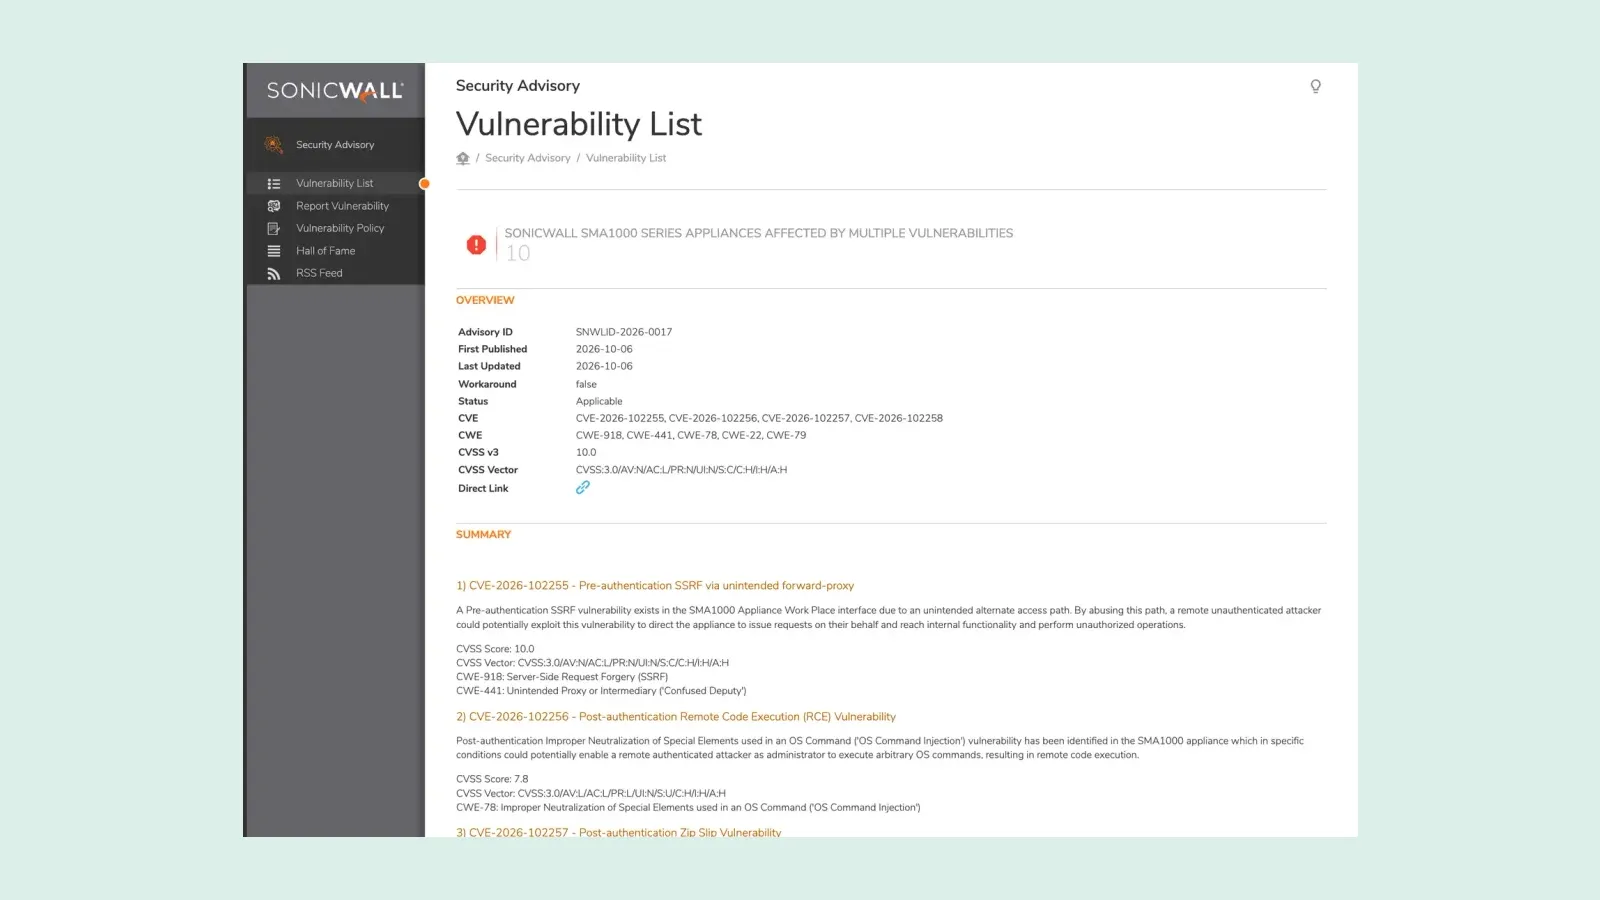Go to Security Advisory breadcrumb link

click(x=528, y=158)
